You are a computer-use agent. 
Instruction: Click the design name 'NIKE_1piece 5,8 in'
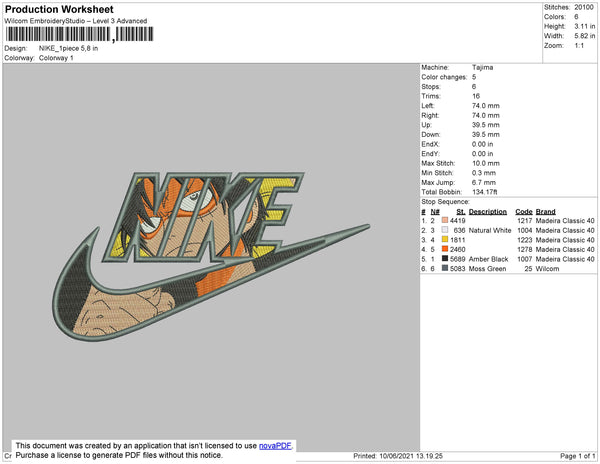pos(68,49)
